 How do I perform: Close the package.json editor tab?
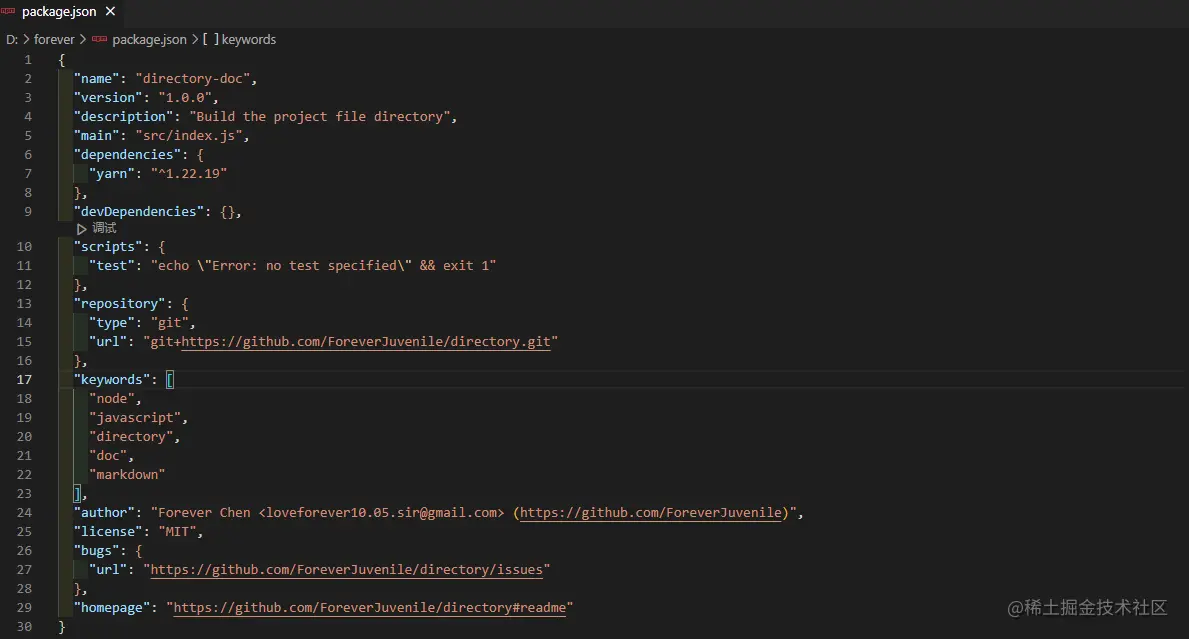click(109, 12)
